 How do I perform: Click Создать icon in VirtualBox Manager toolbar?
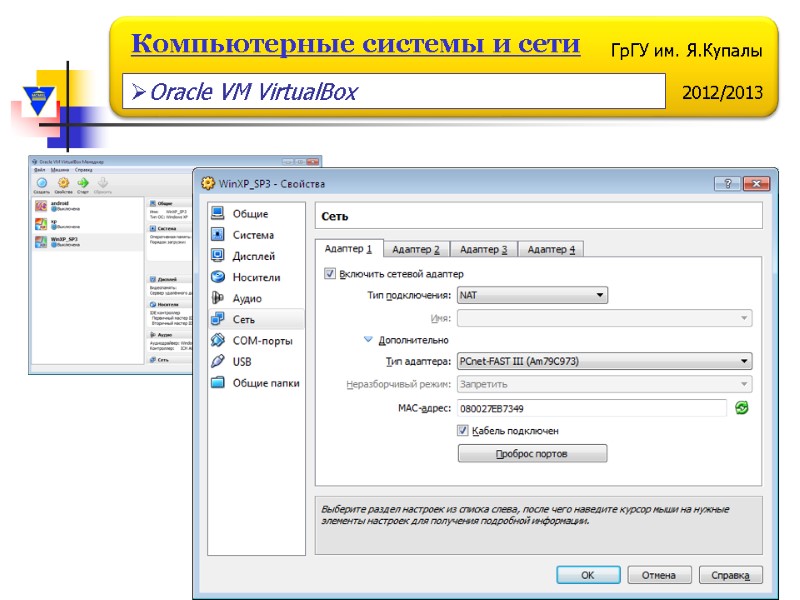point(42,183)
